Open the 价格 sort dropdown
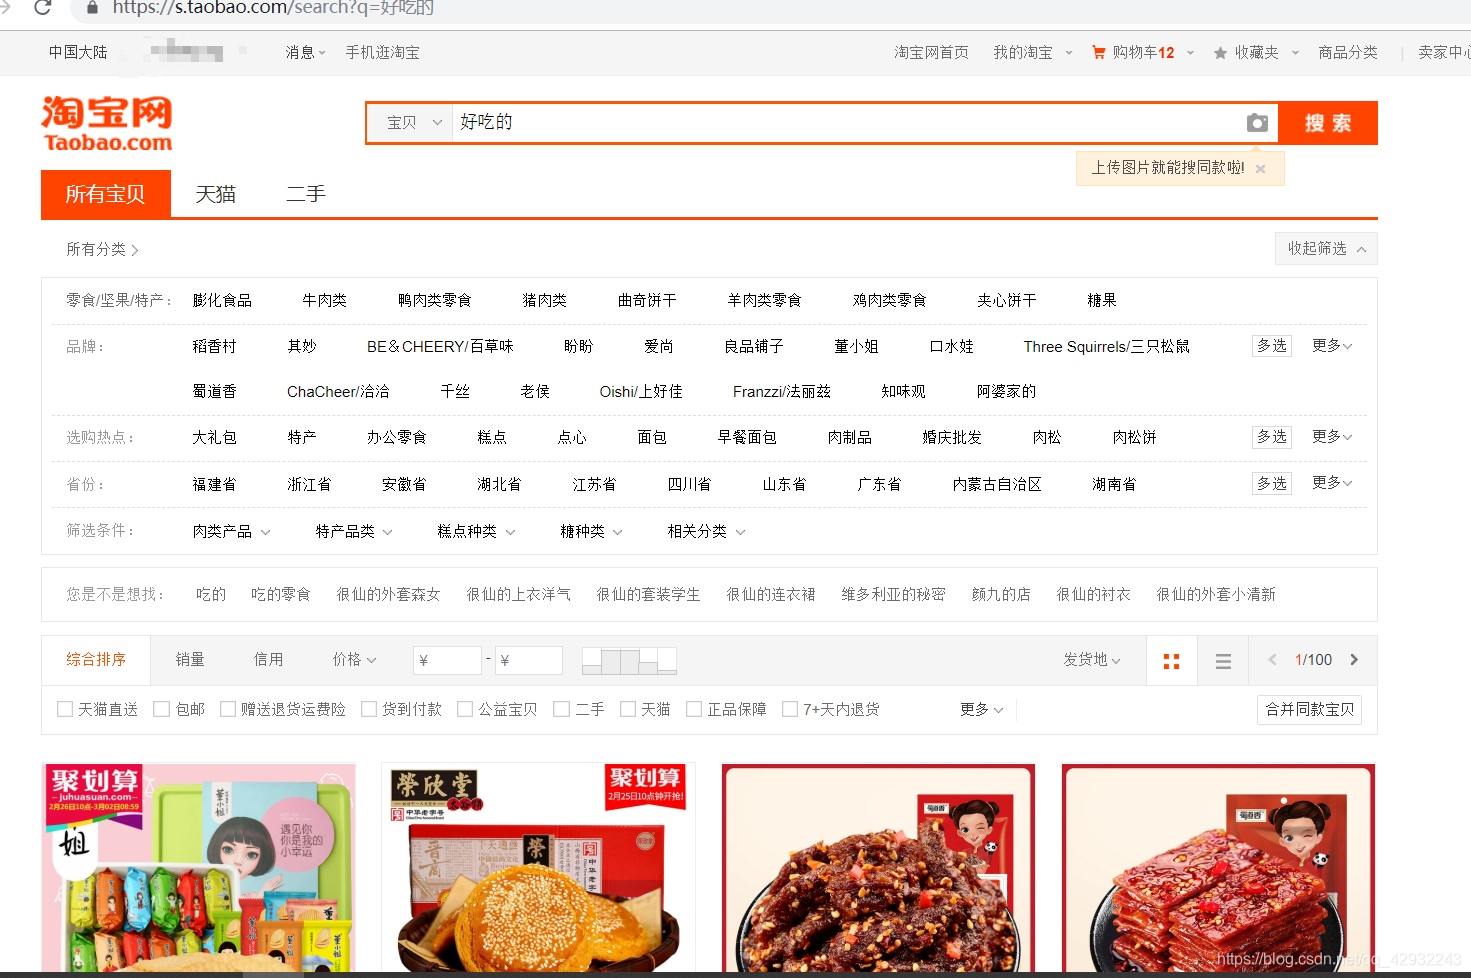 point(355,659)
